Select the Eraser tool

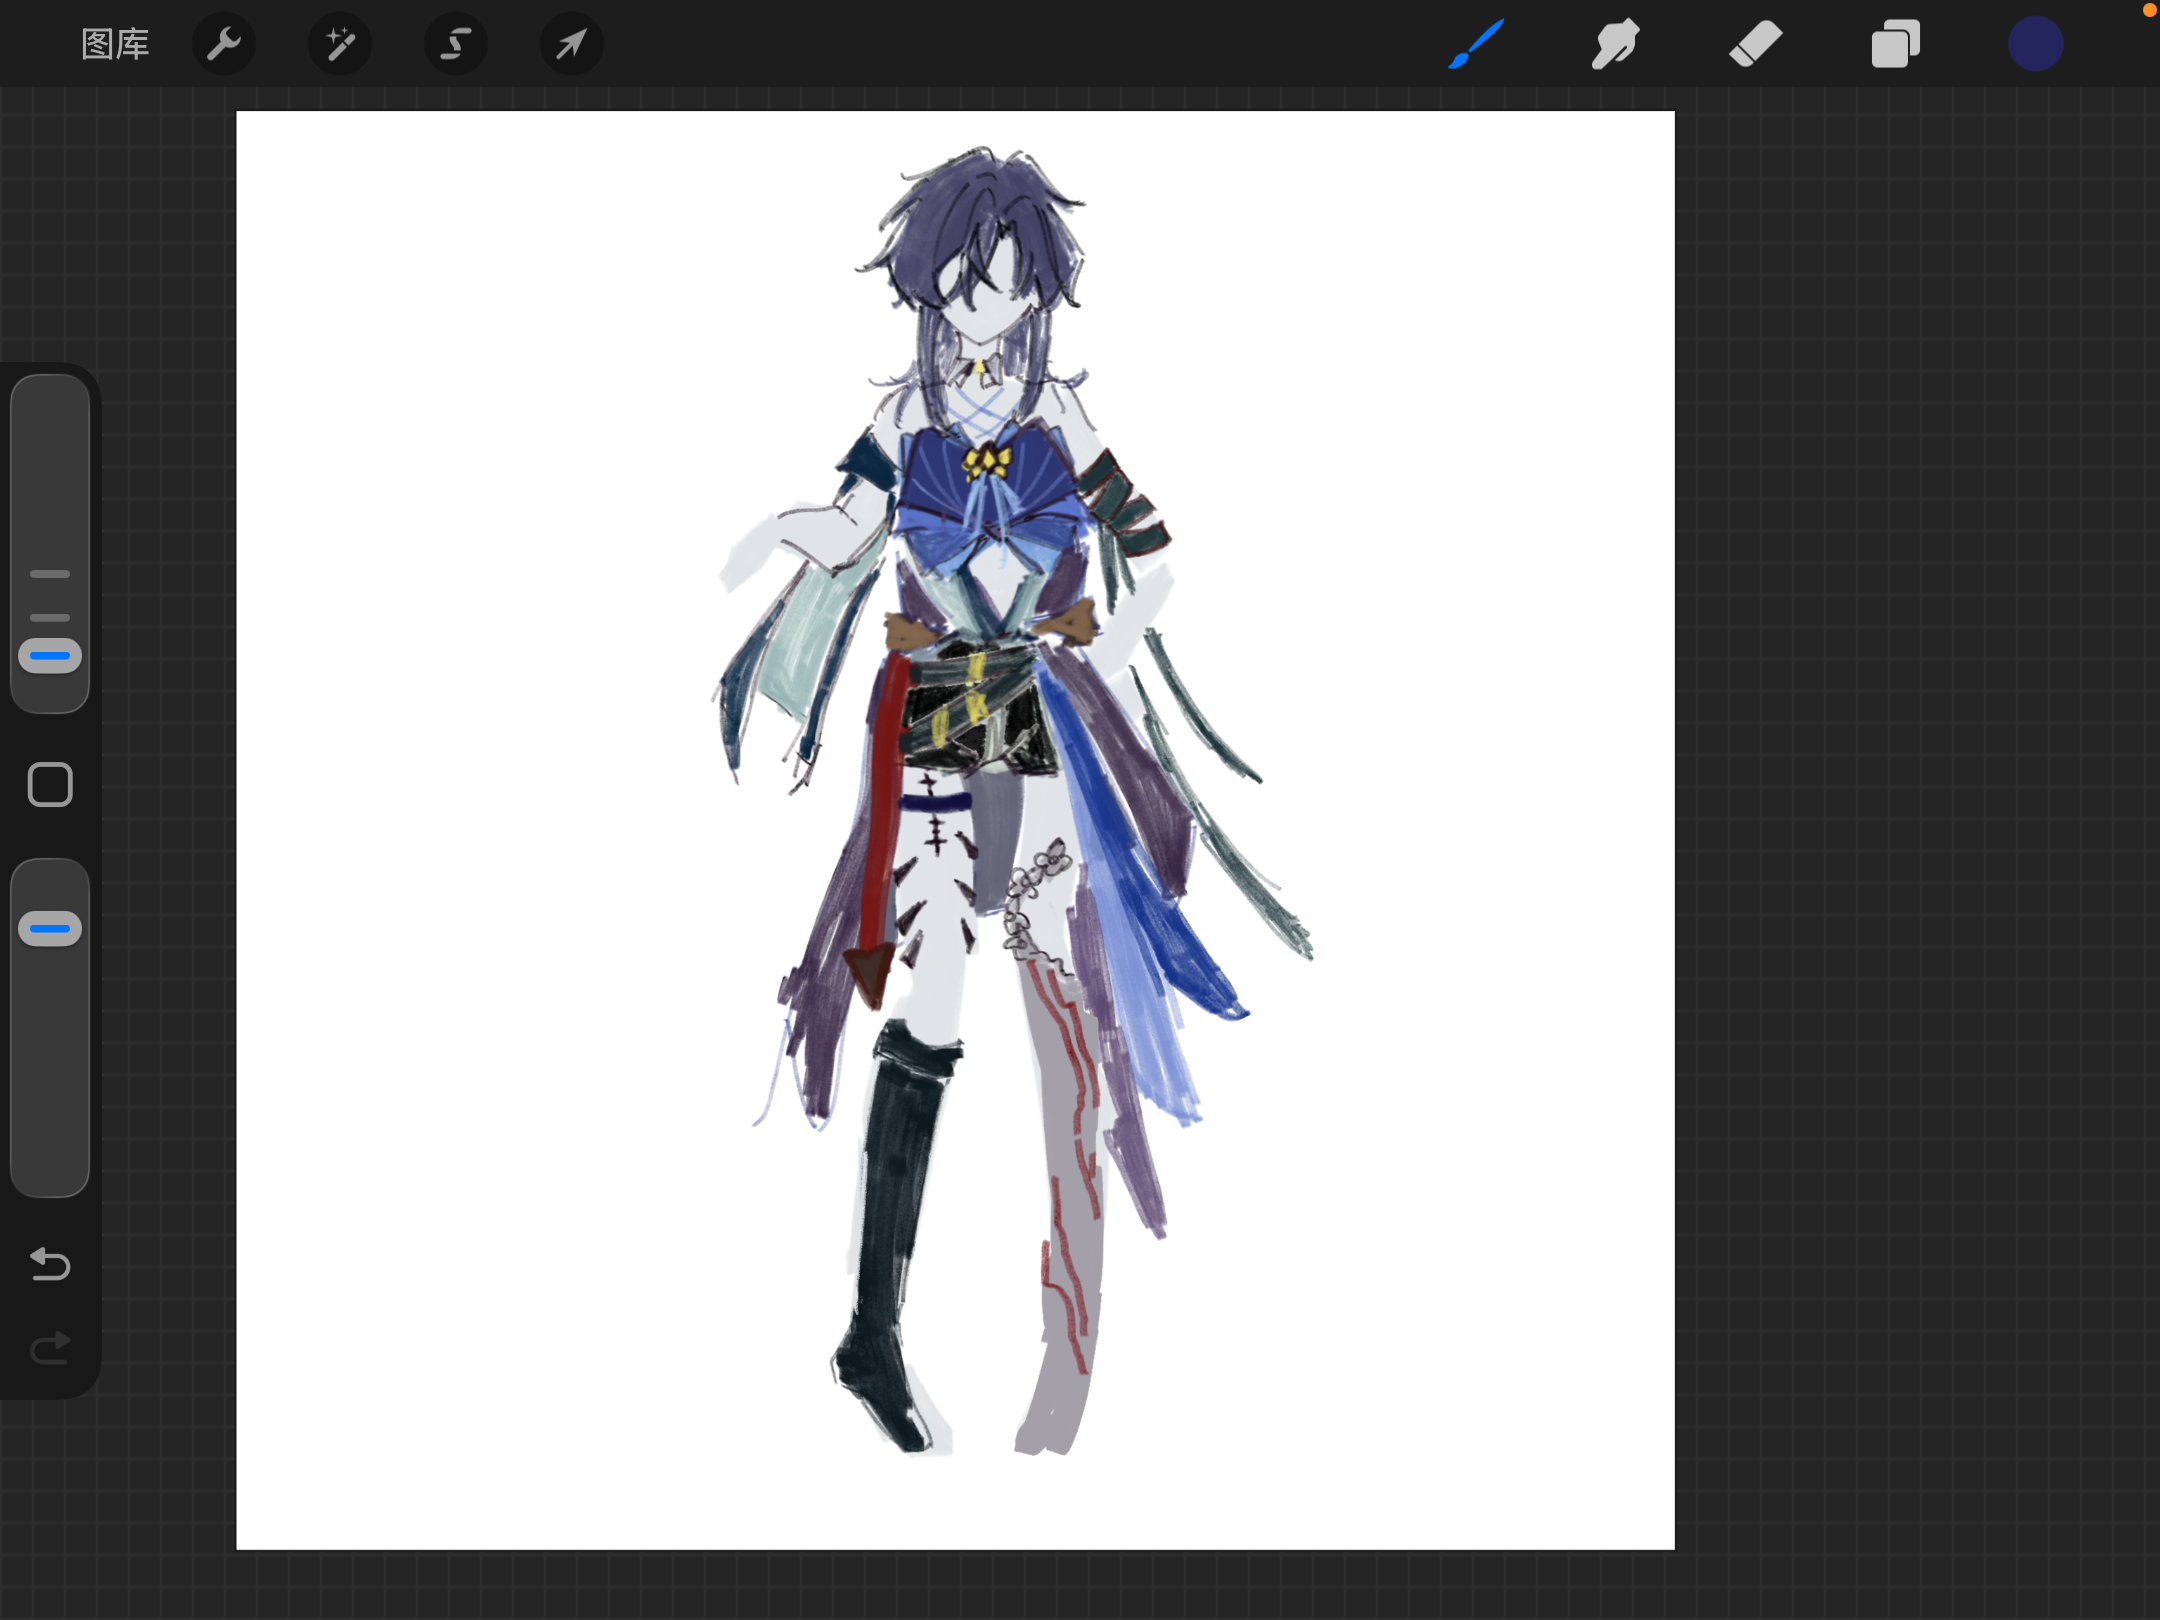(1755, 44)
